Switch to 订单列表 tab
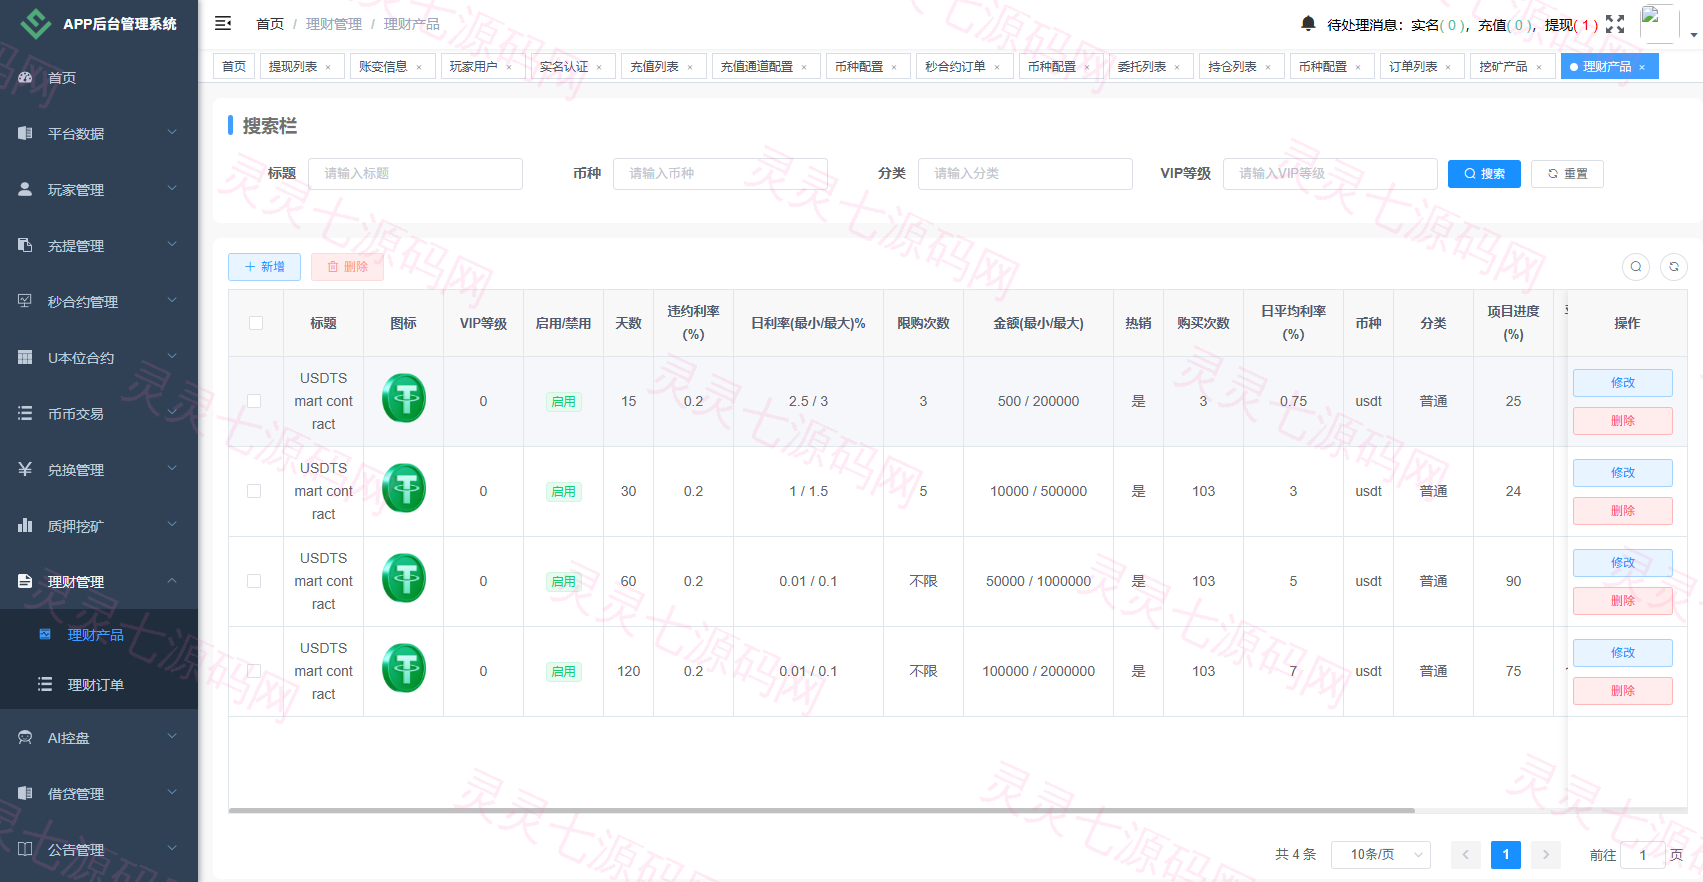1703x882 pixels. coord(1423,66)
